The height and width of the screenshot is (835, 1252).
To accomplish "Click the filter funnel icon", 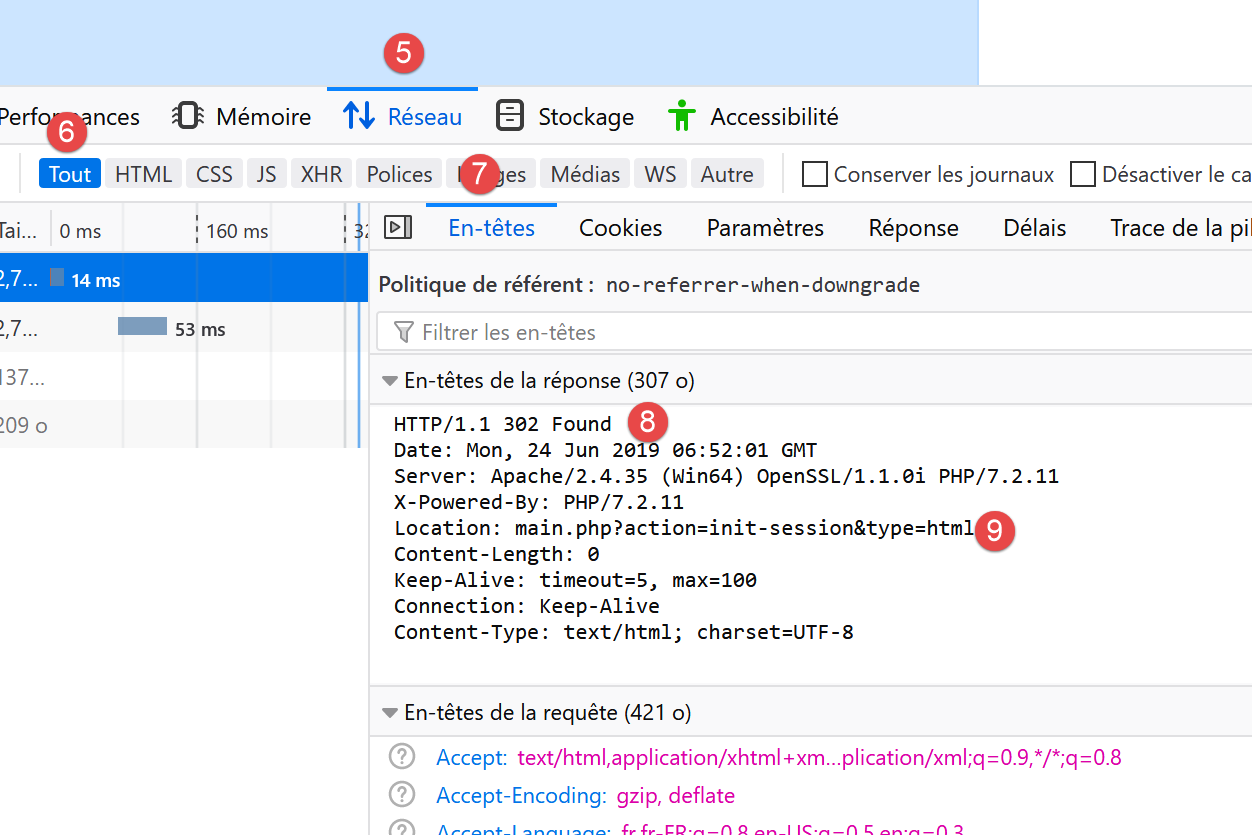I will (404, 332).
